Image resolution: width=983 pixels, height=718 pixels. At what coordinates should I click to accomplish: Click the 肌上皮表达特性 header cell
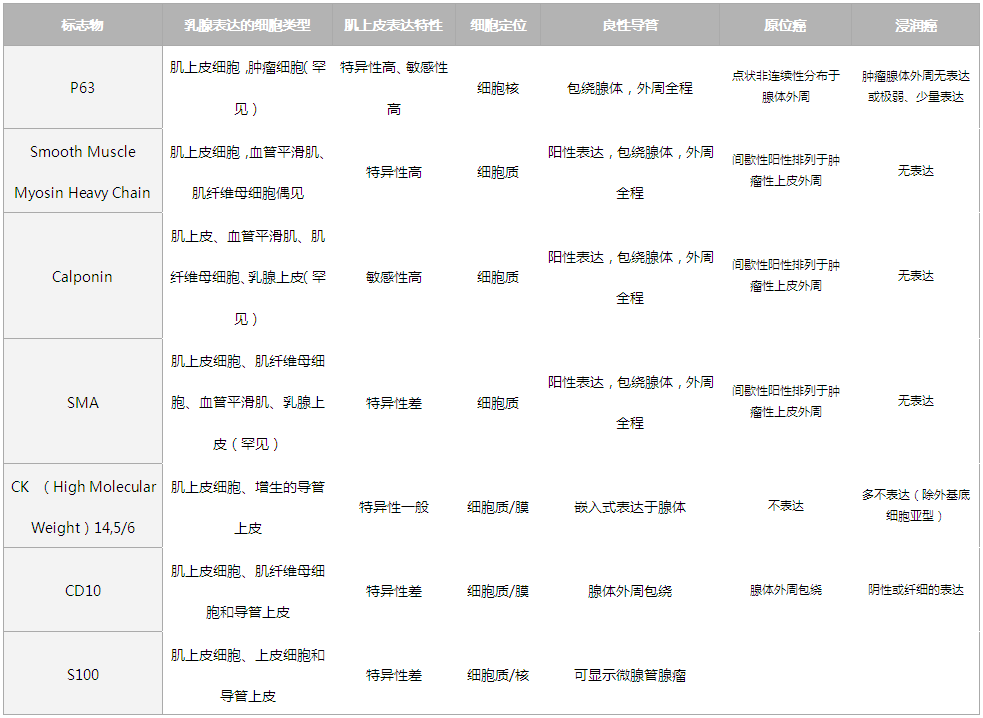pos(393,25)
